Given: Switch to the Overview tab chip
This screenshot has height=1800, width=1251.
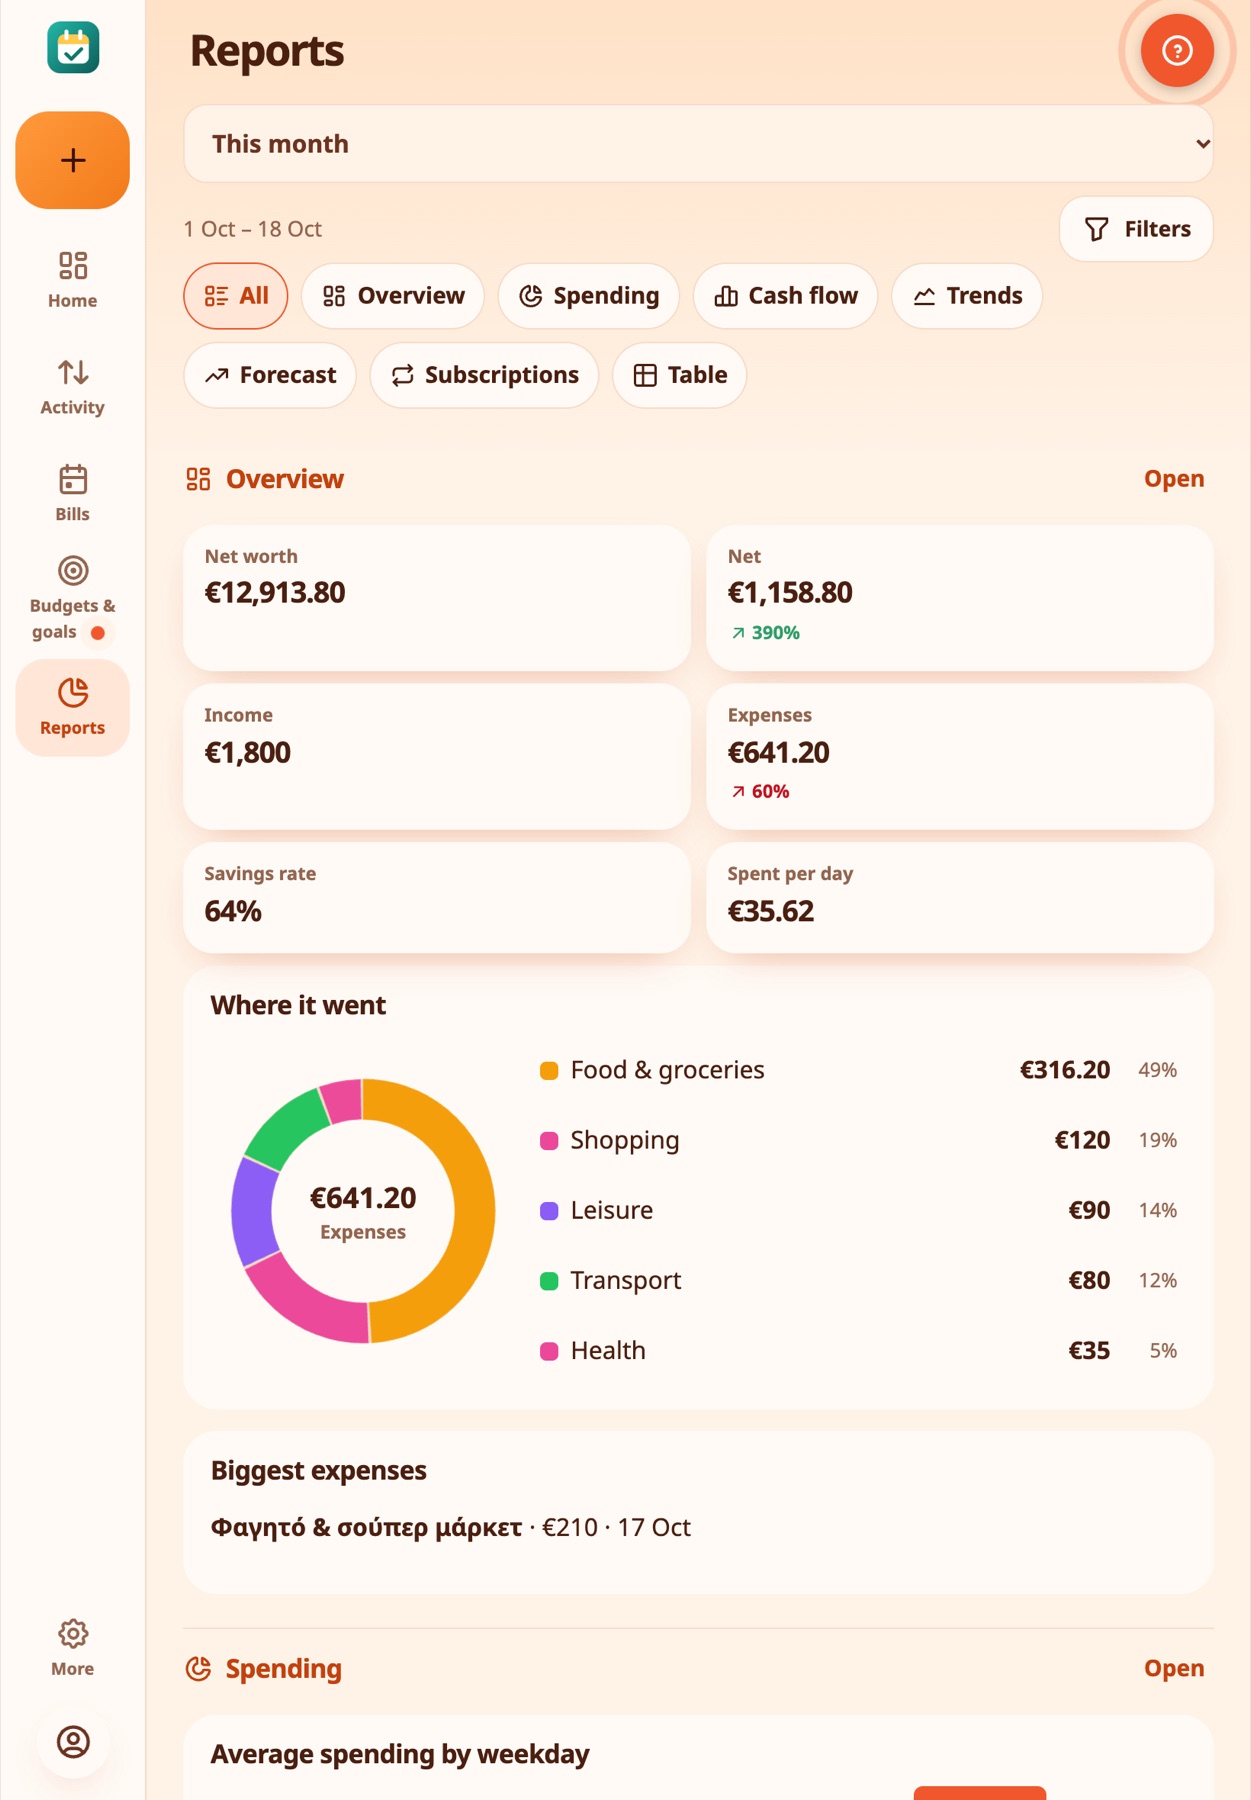Looking at the screenshot, I should point(393,296).
